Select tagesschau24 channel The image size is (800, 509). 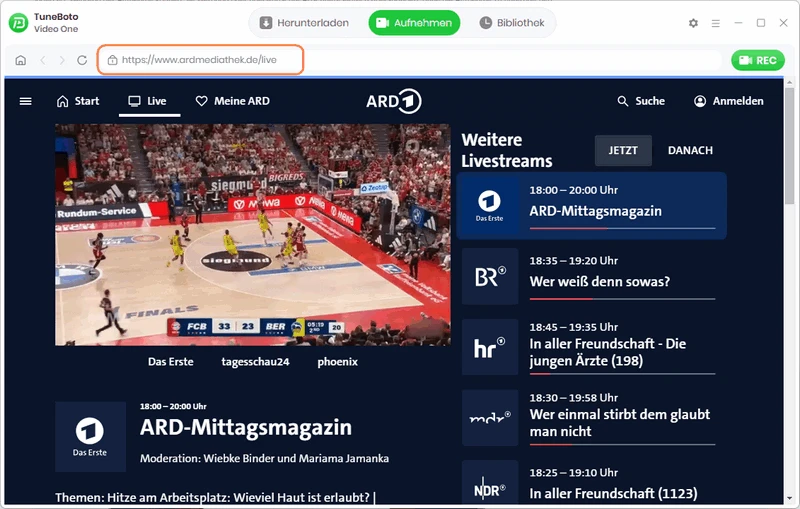(255, 362)
